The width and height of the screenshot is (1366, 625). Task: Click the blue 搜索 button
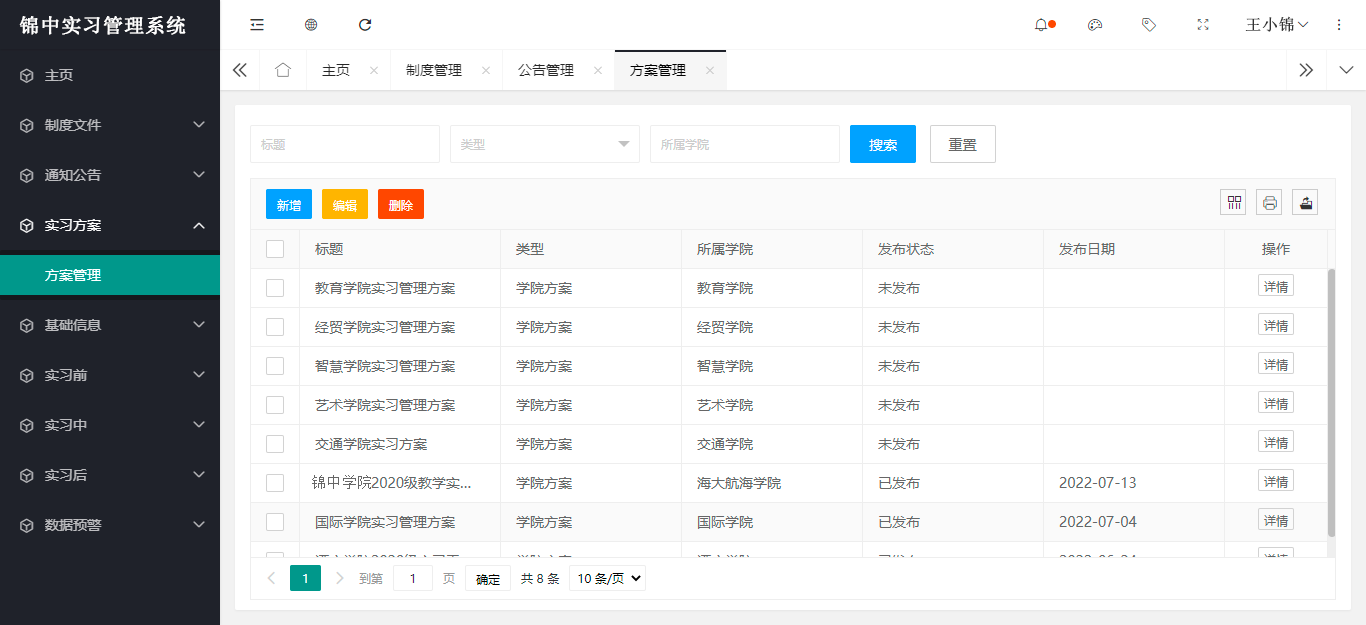(x=882, y=144)
